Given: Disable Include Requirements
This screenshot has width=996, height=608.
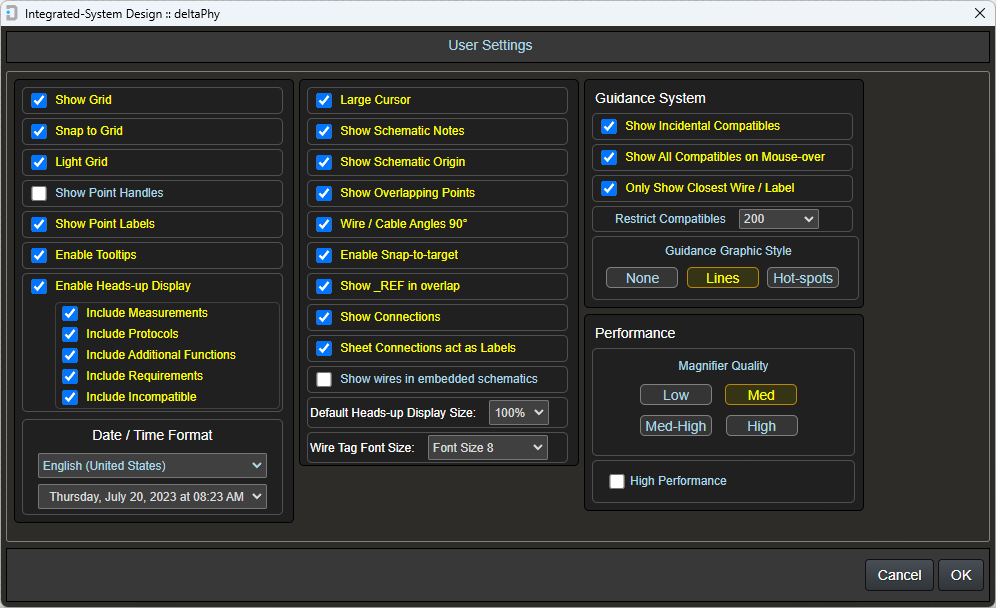Looking at the screenshot, I should pyautogui.click(x=69, y=376).
